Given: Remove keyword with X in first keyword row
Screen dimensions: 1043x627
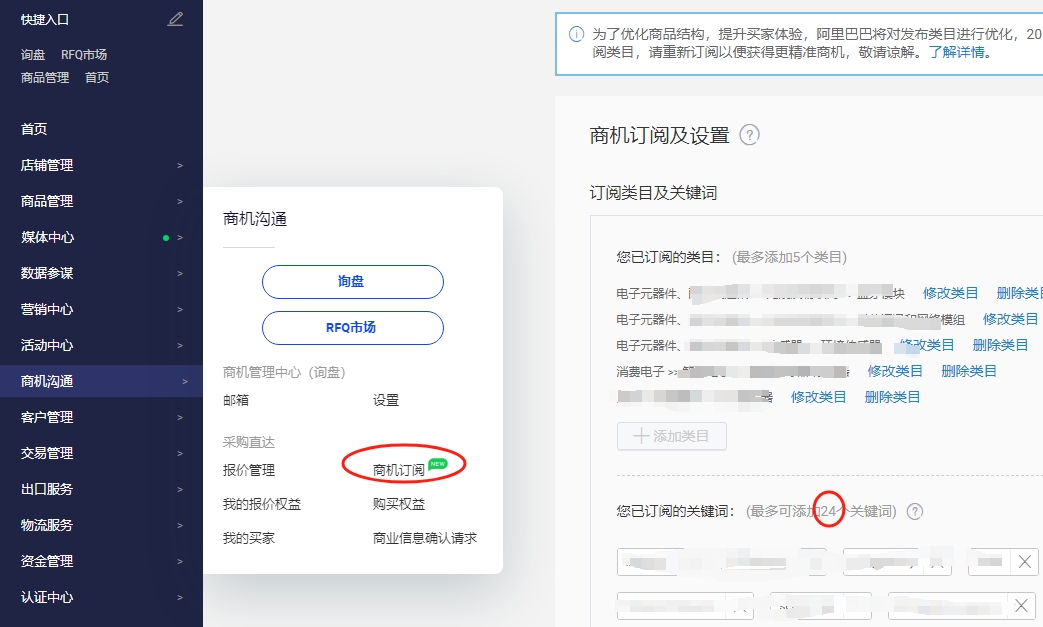Looking at the screenshot, I should click(1024, 562).
